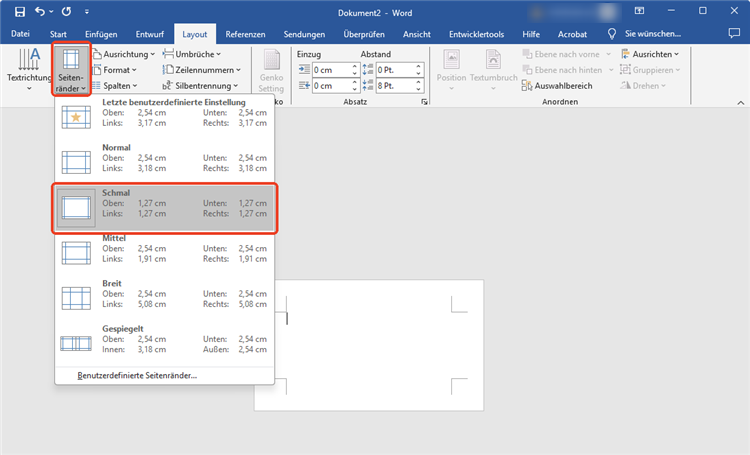Switch to the Einfügen tab

pos(101,34)
